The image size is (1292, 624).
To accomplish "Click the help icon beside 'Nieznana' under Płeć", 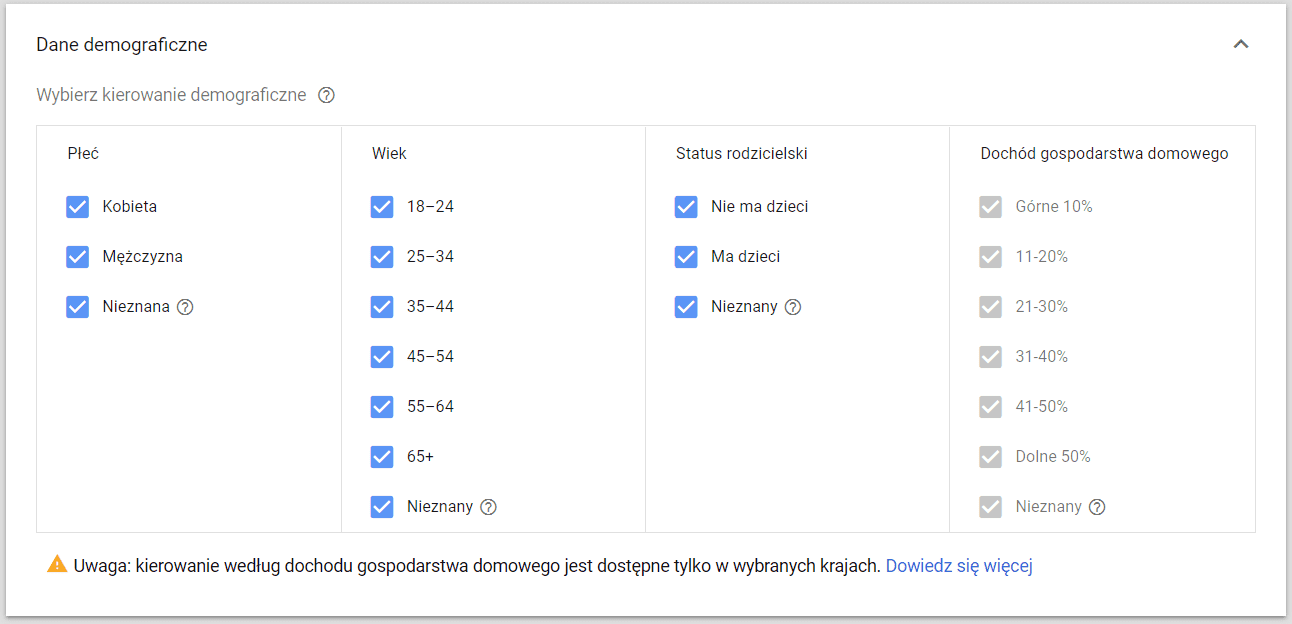I will pos(185,307).
